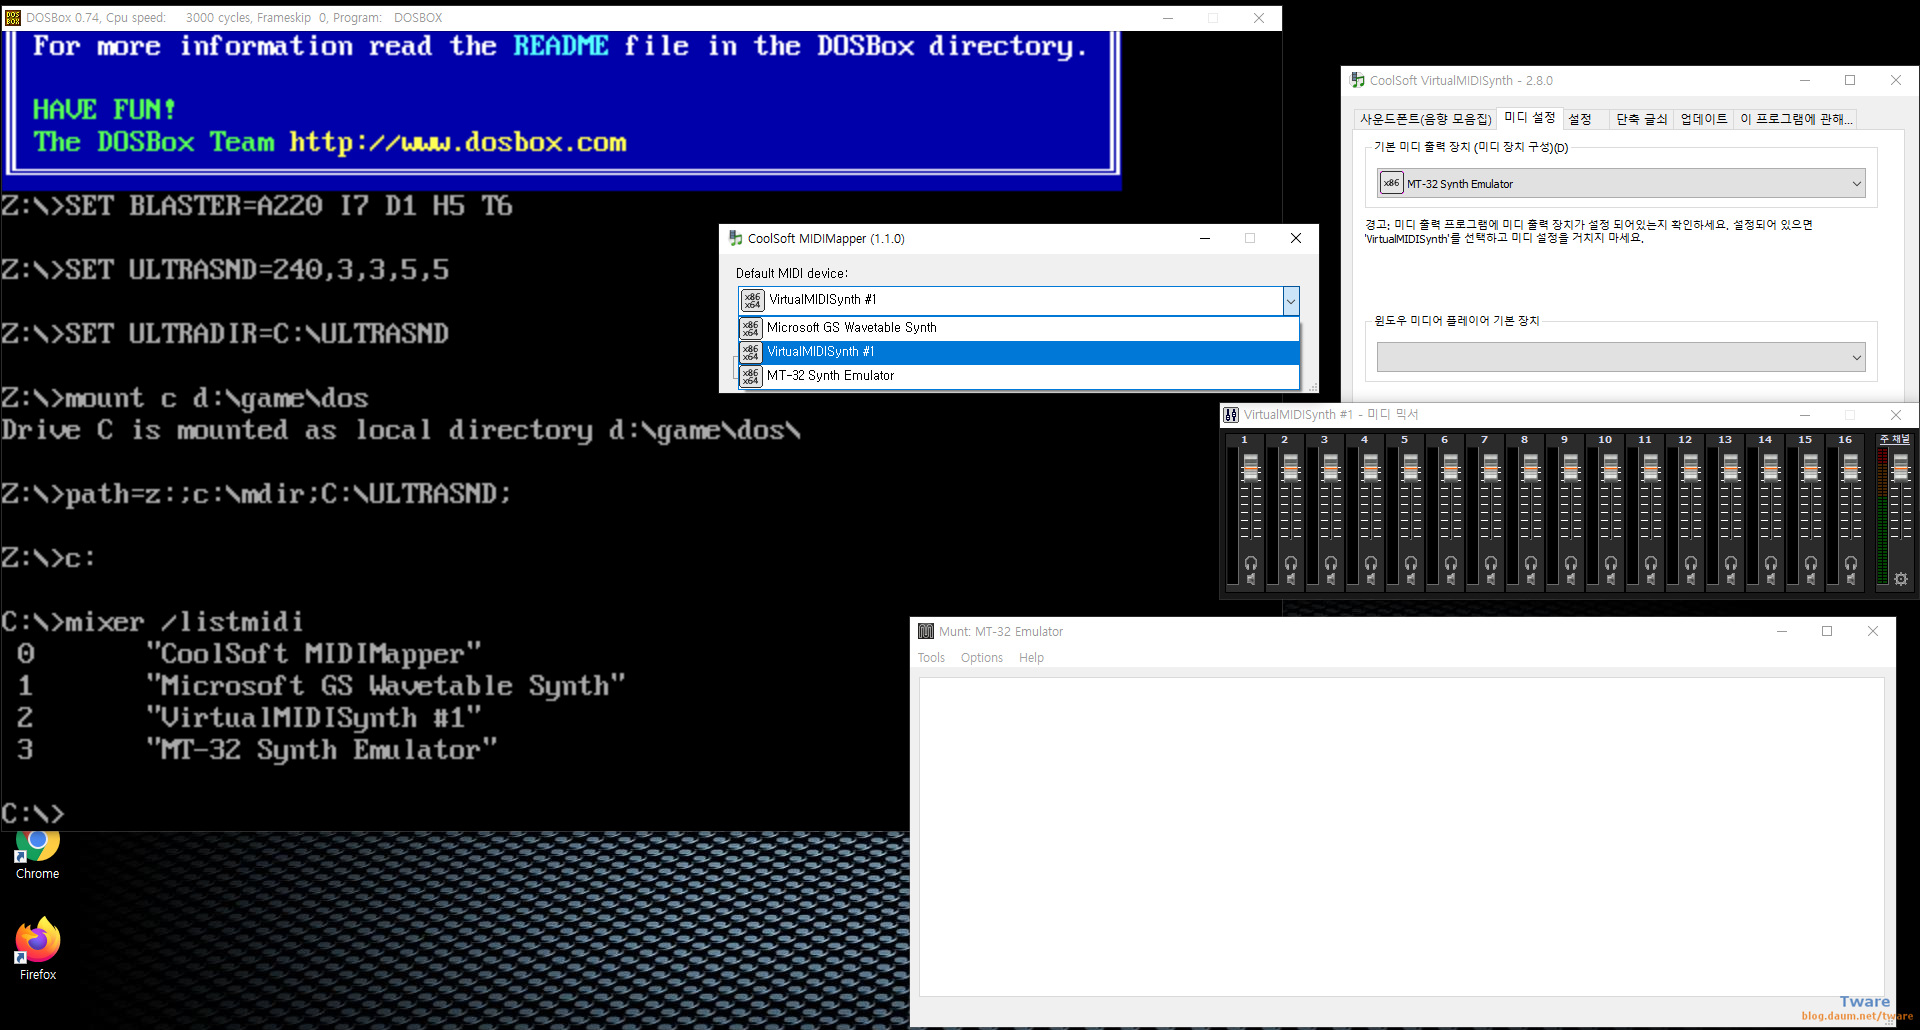
Task: Solo channel 11 with its headphone icon
Action: 1651,563
